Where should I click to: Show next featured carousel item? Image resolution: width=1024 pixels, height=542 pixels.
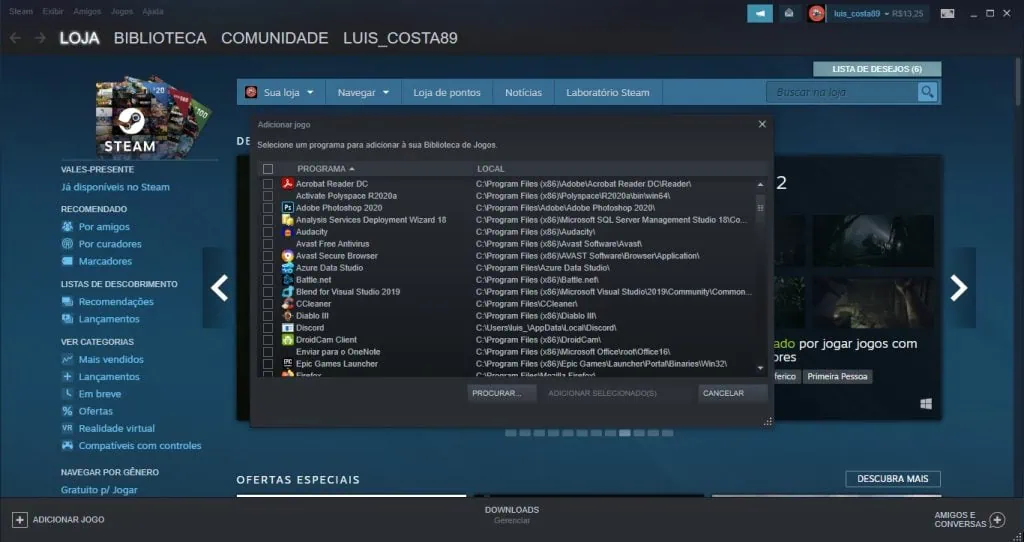pyautogui.click(x=959, y=288)
